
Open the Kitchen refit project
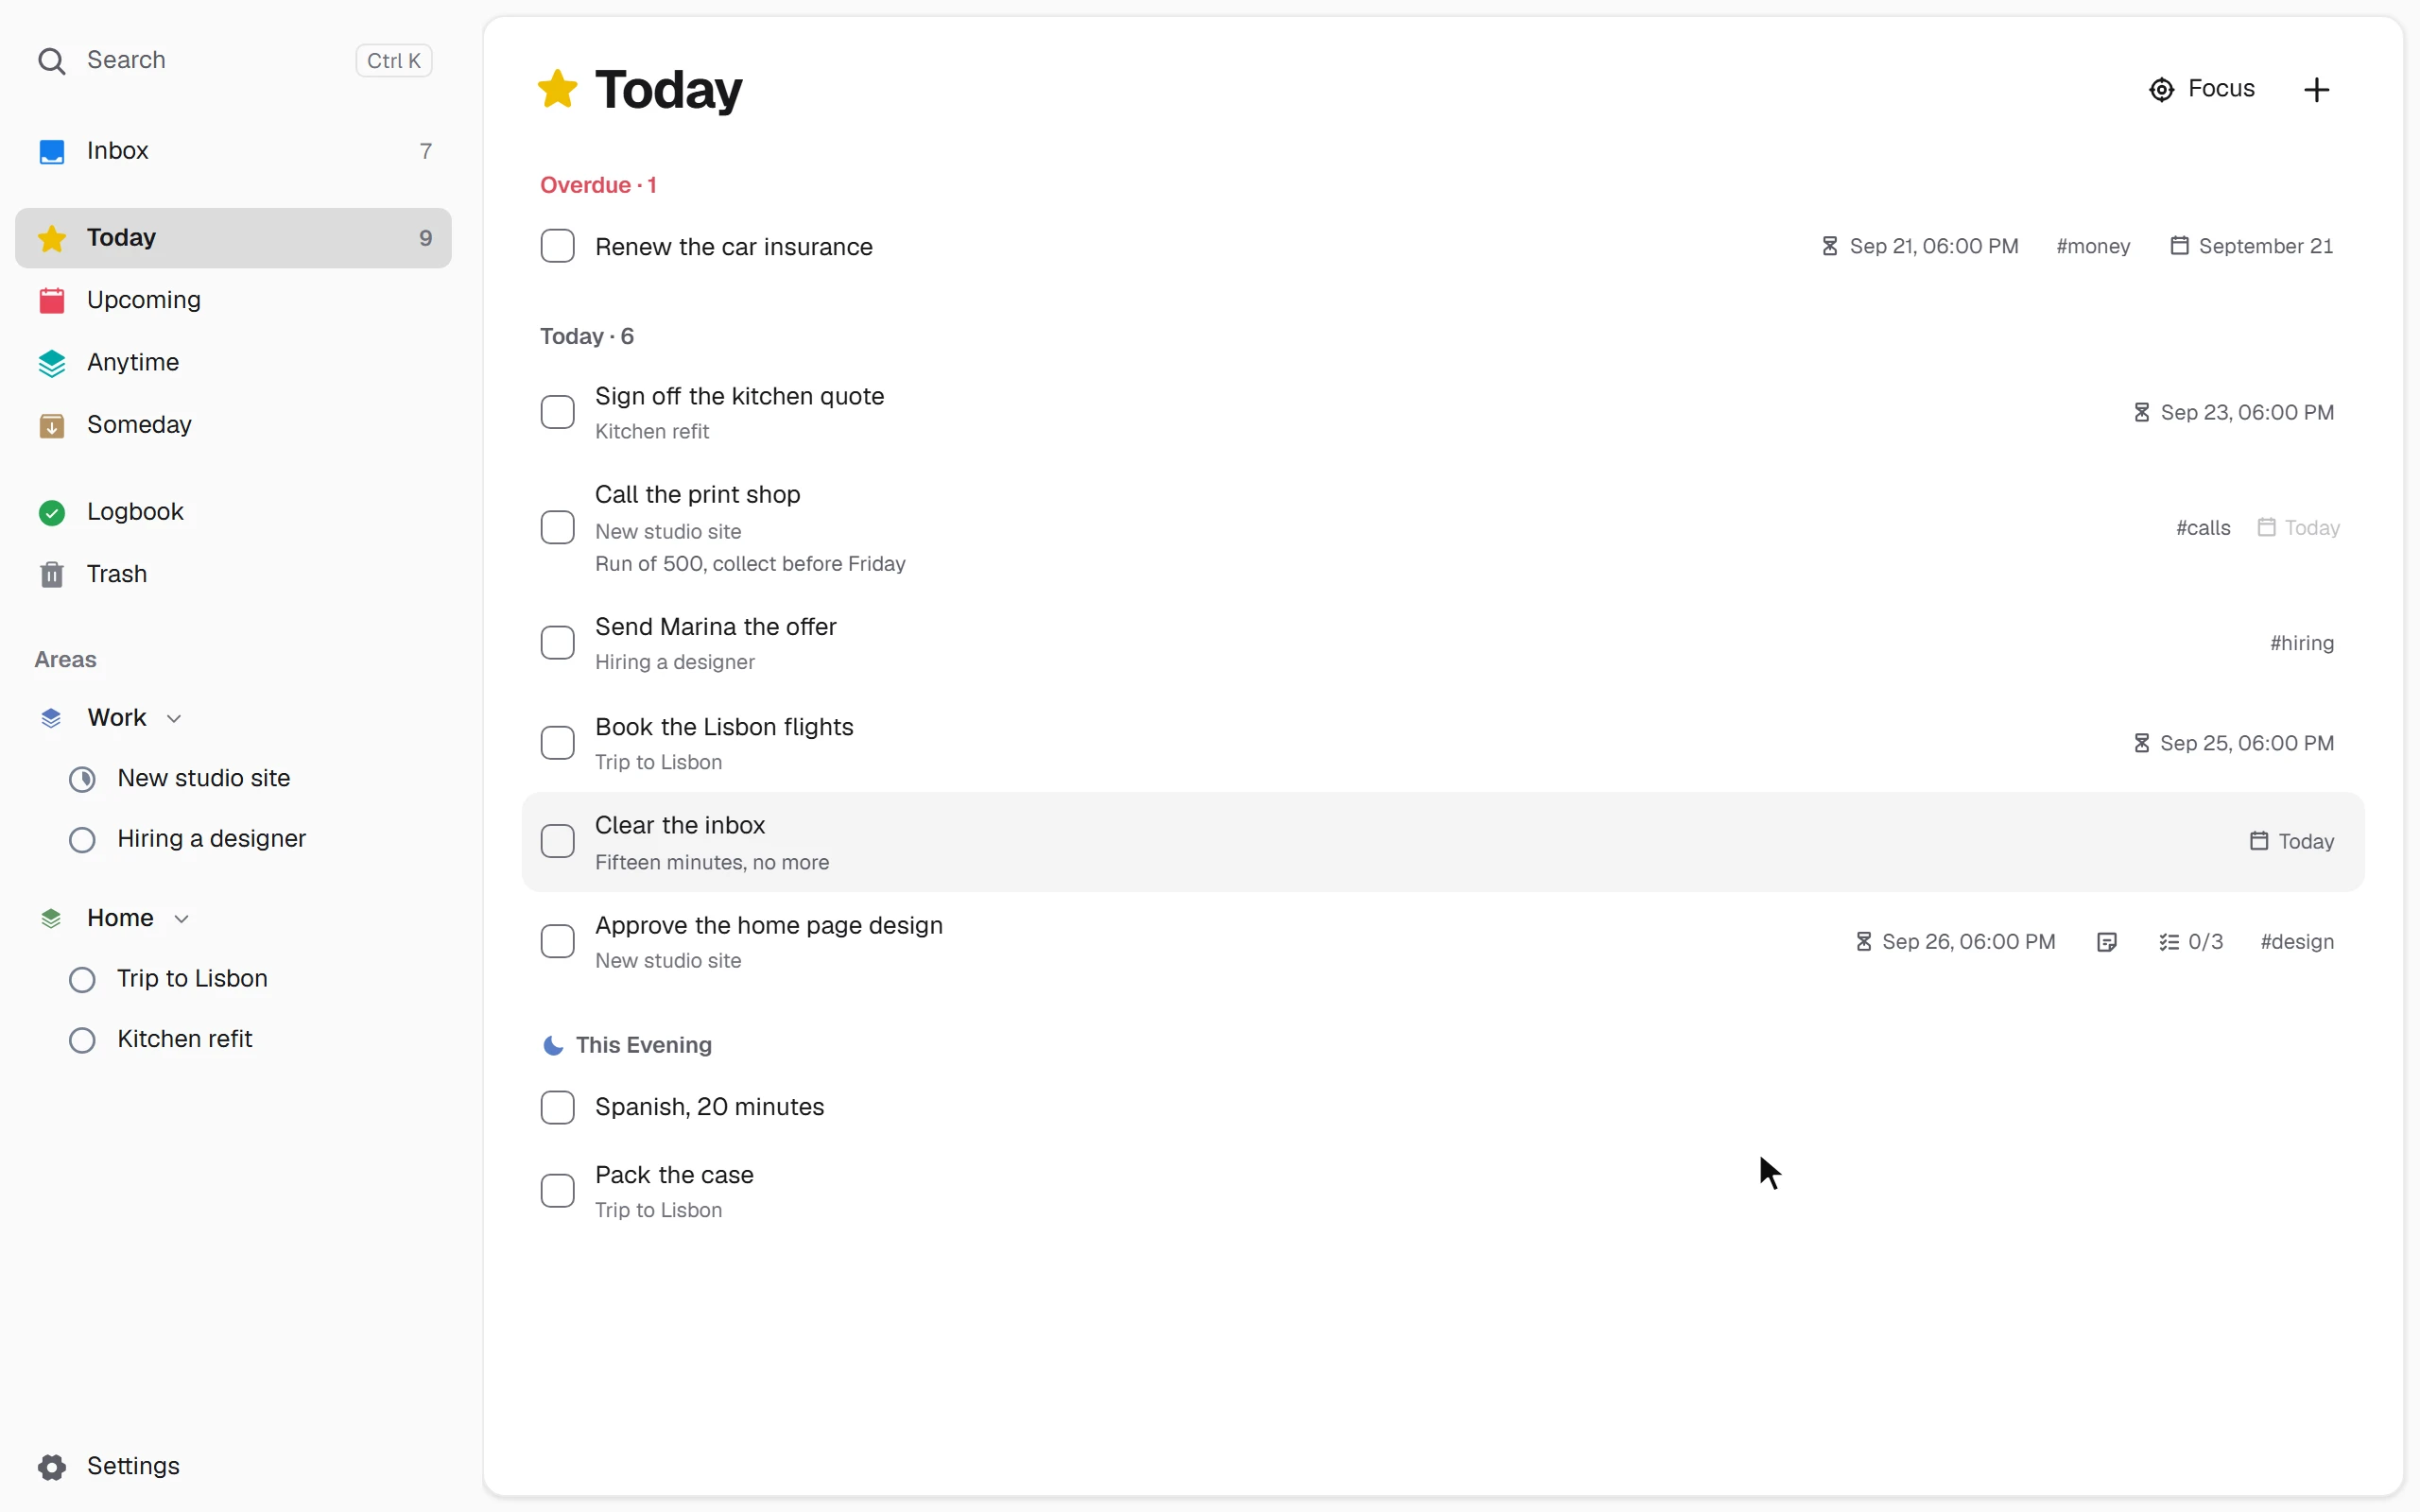[x=233, y=1040]
